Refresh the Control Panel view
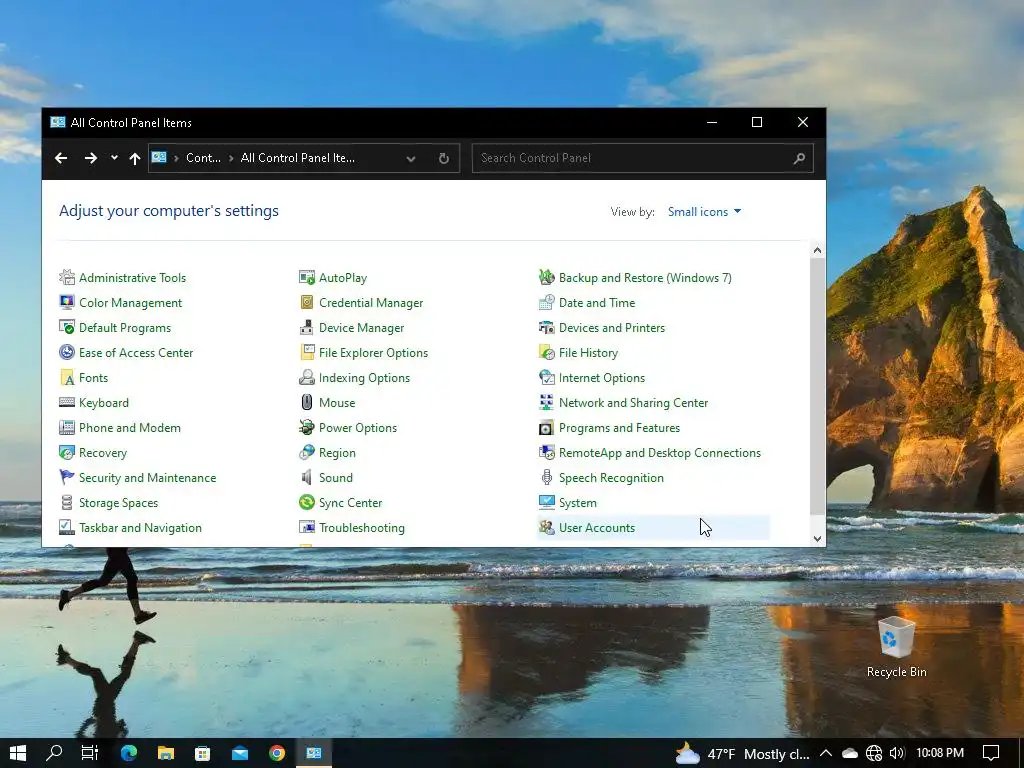The image size is (1024, 768). pyautogui.click(x=443, y=158)
